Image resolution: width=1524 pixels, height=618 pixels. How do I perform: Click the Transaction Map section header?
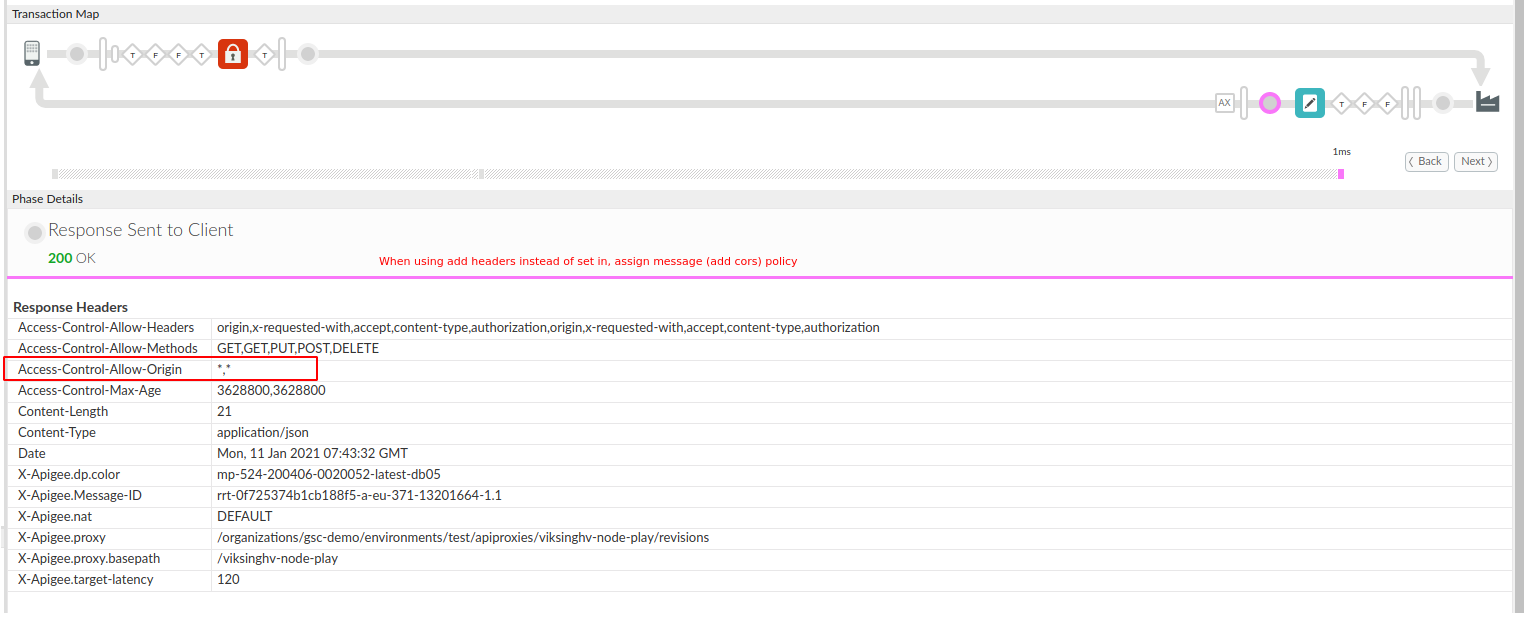pyautogui.click(x=56, y=14)
